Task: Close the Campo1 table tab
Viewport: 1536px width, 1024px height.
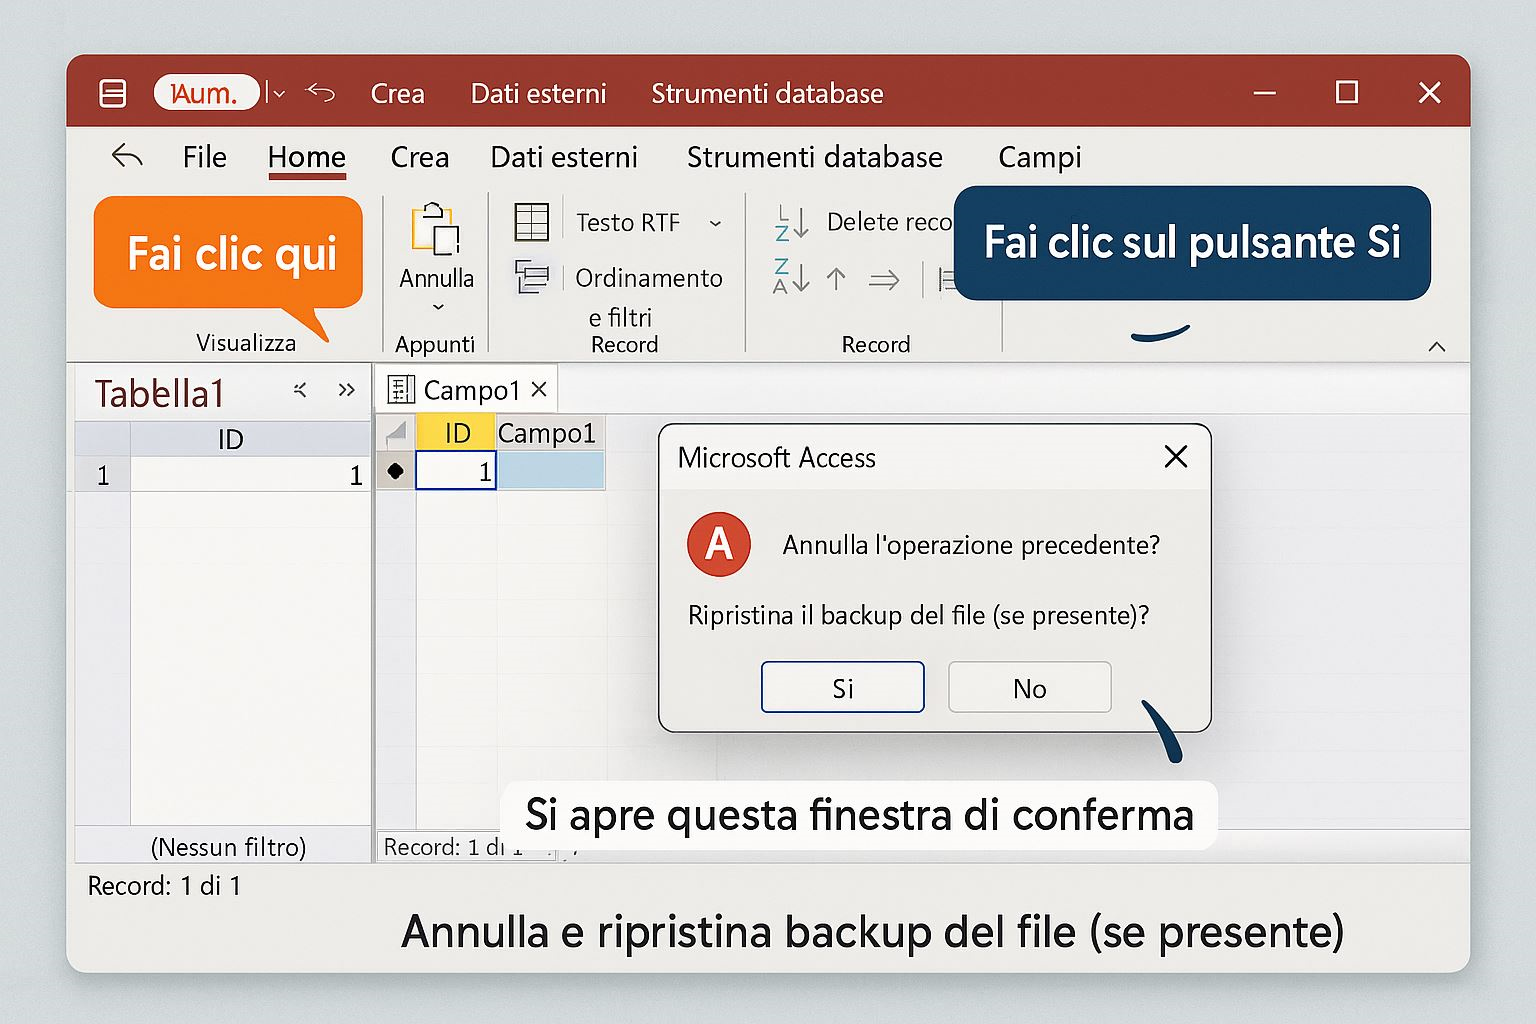Action: tap(539, 389)
